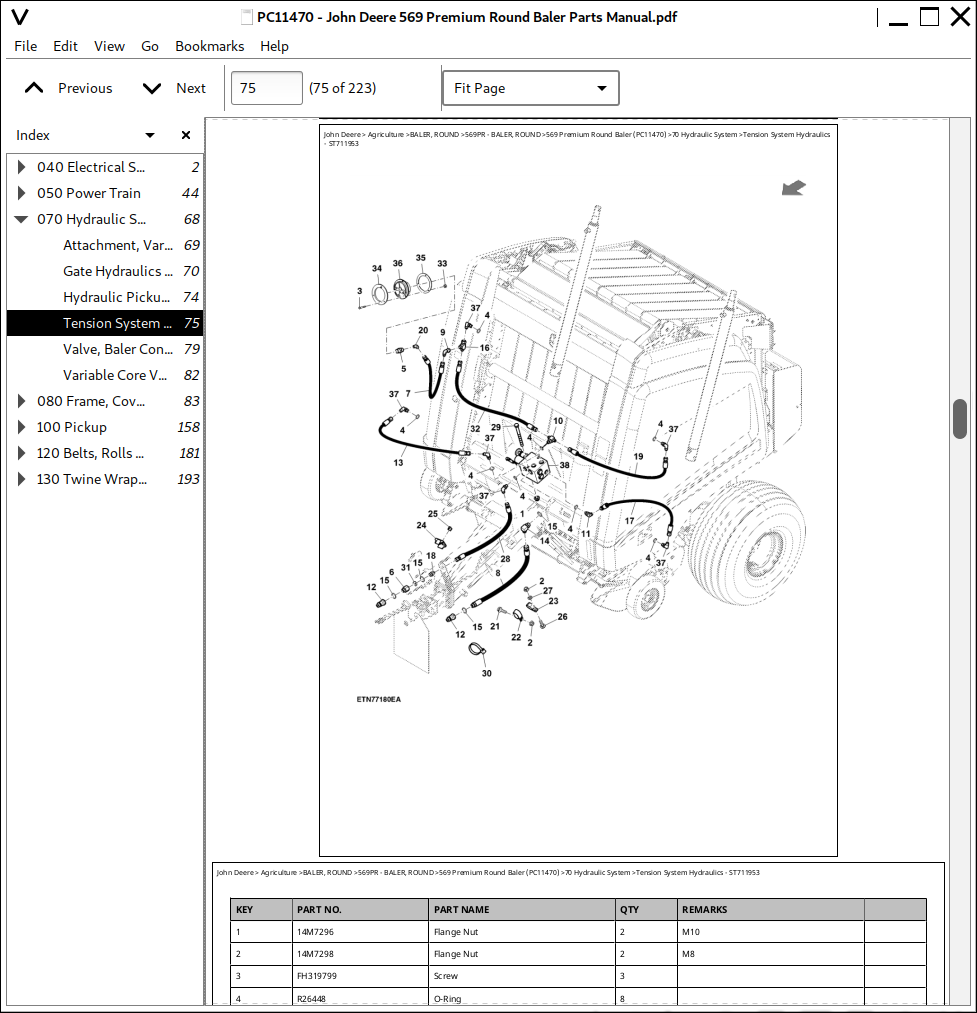Expand the 100 Pickup bookmark

click(x=21, y=427)
